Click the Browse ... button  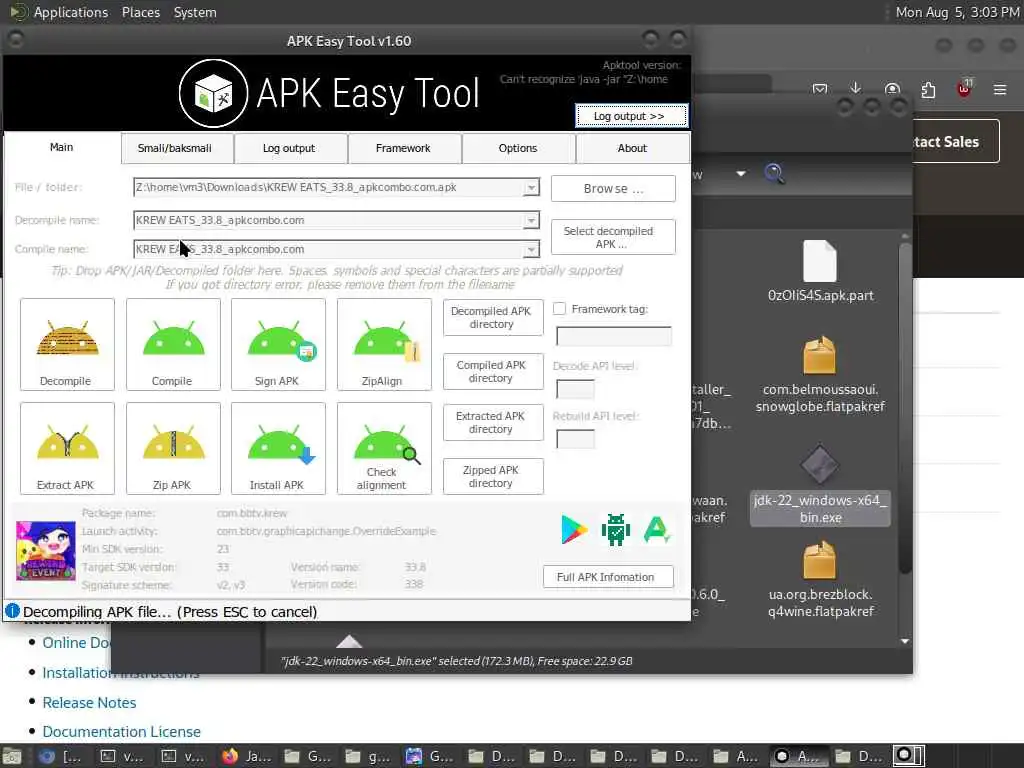(613, 189)
